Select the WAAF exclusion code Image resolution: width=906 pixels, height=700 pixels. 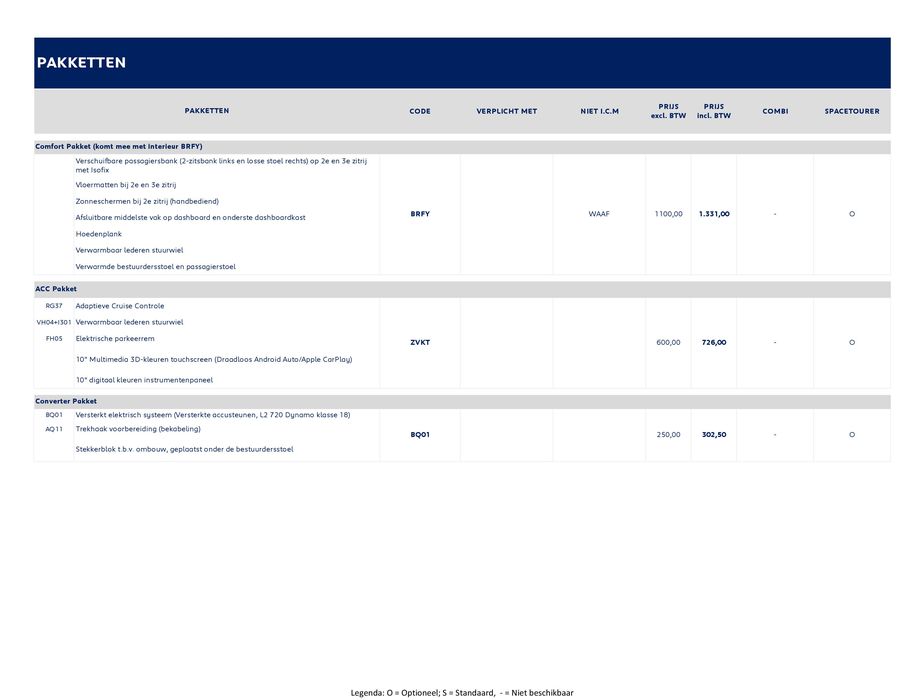[599, 214]
